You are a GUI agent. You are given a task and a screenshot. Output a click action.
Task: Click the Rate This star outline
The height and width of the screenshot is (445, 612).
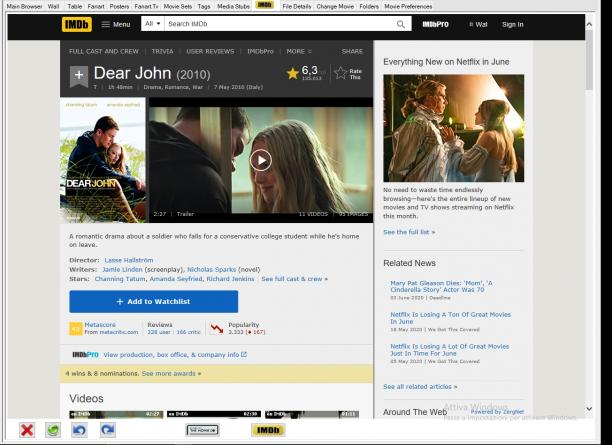(x=341, y=73)
